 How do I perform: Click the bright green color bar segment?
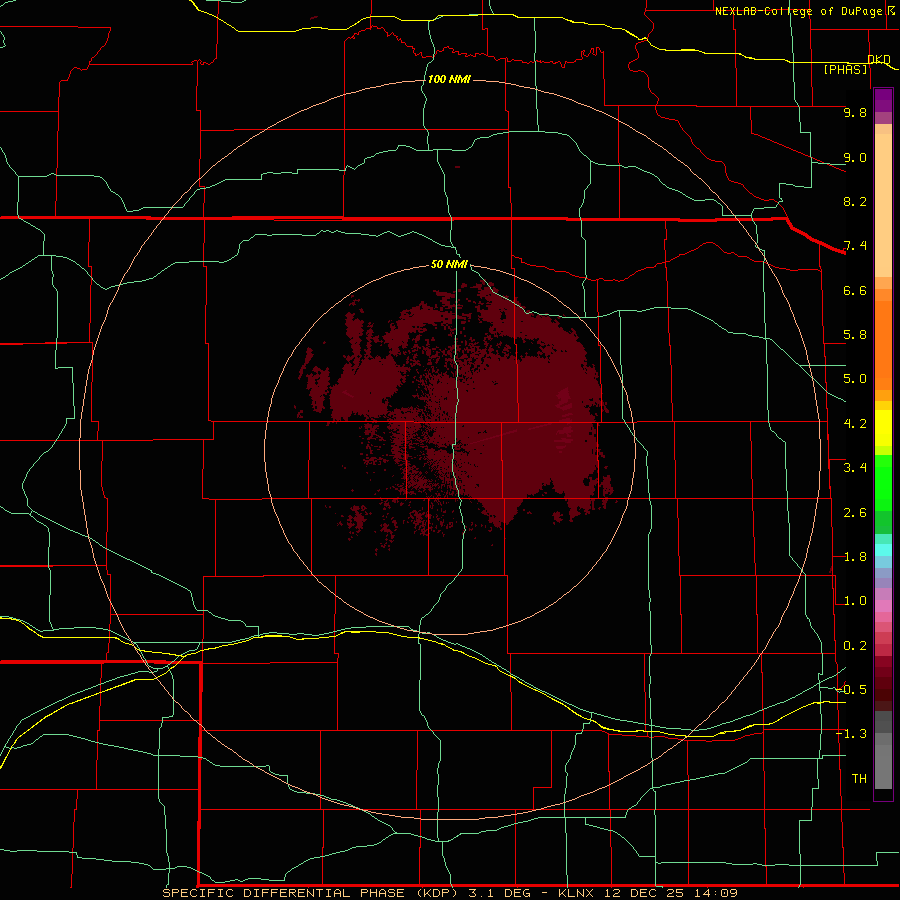(x=883, y=482)
